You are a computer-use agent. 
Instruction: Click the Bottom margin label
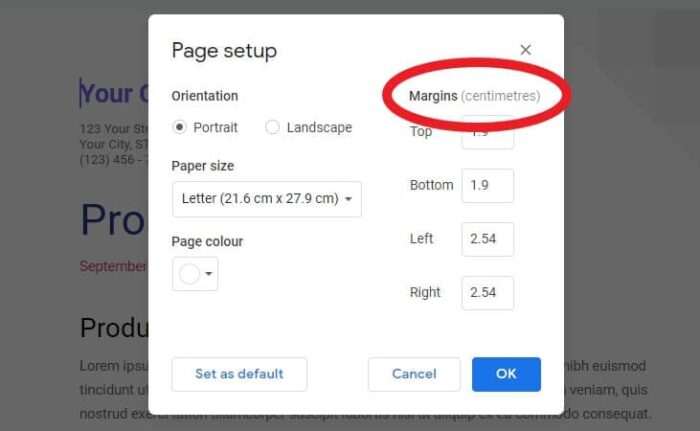point(431,185)
